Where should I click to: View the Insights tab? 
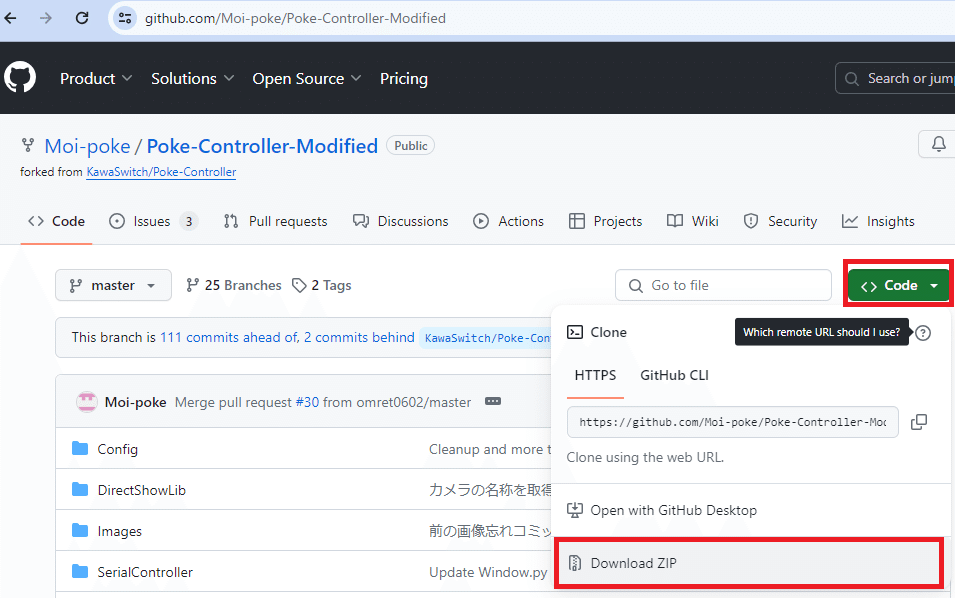[878, 221]
